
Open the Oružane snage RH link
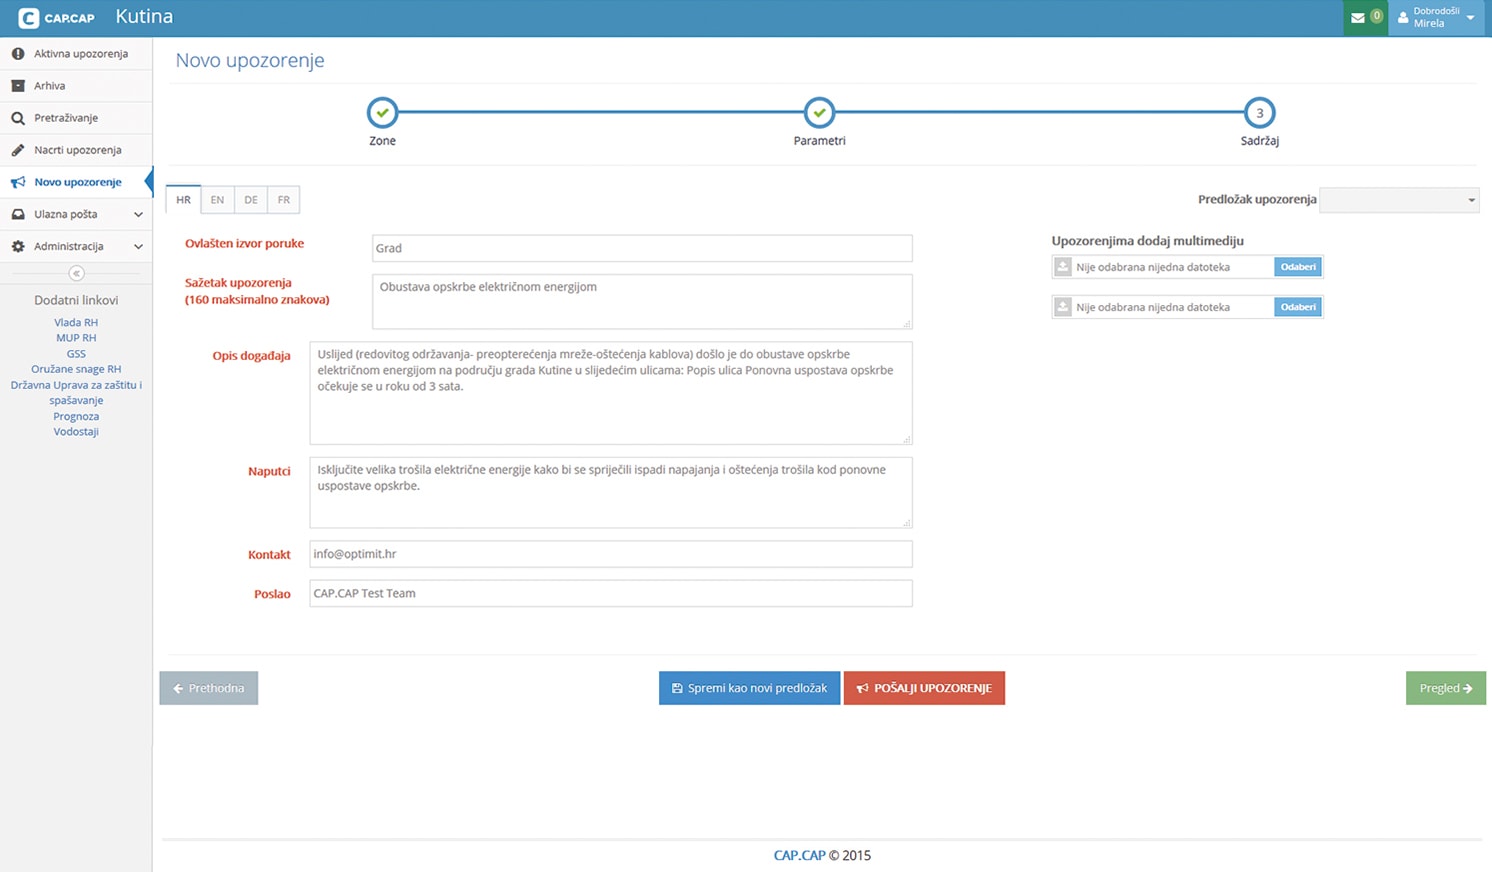(76, 369)
